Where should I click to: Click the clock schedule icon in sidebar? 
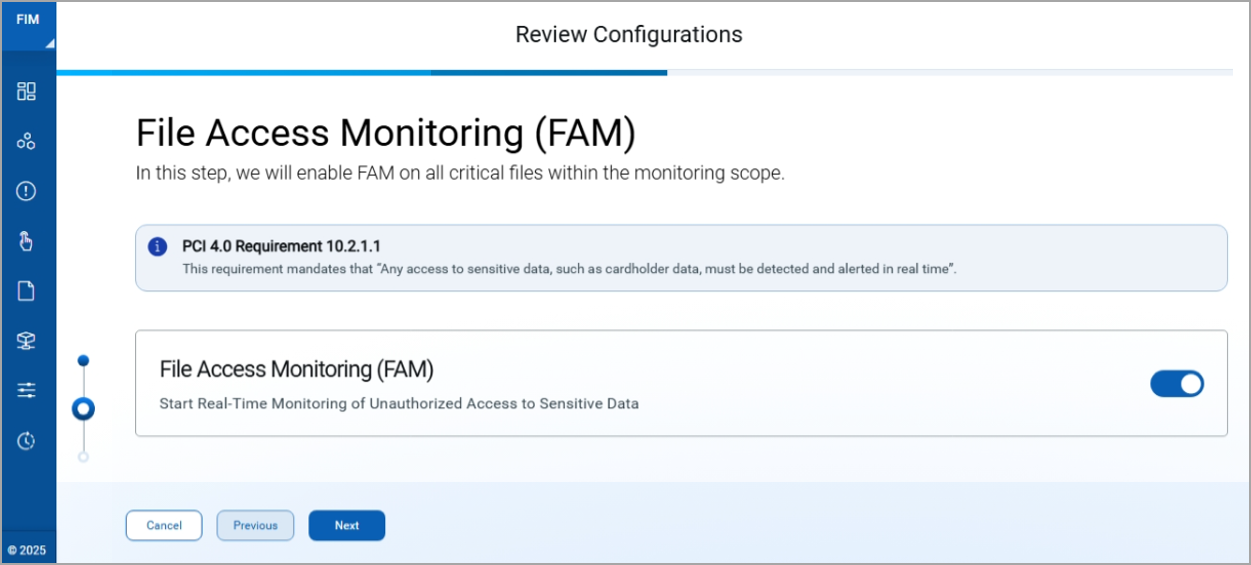pyautogui.click(x=26, y=440)
